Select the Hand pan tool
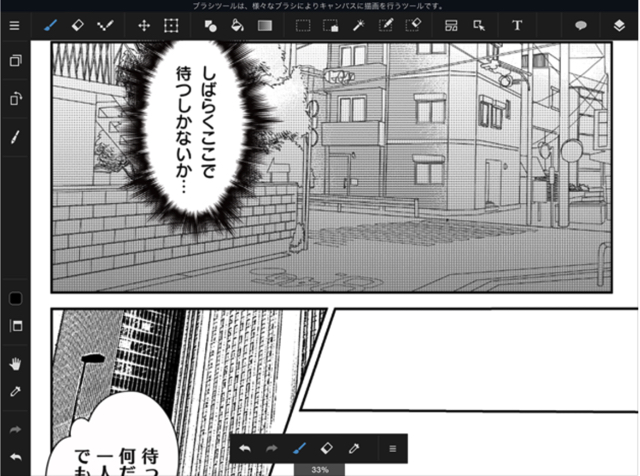Viewport: 640px width, 476px height. coord(16,364)
